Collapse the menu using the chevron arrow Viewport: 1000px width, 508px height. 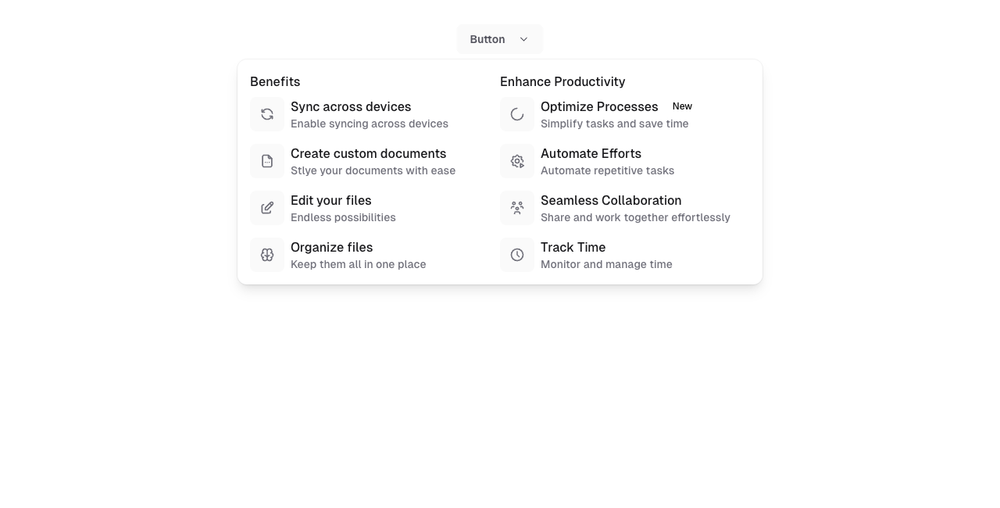coord(524,40)
